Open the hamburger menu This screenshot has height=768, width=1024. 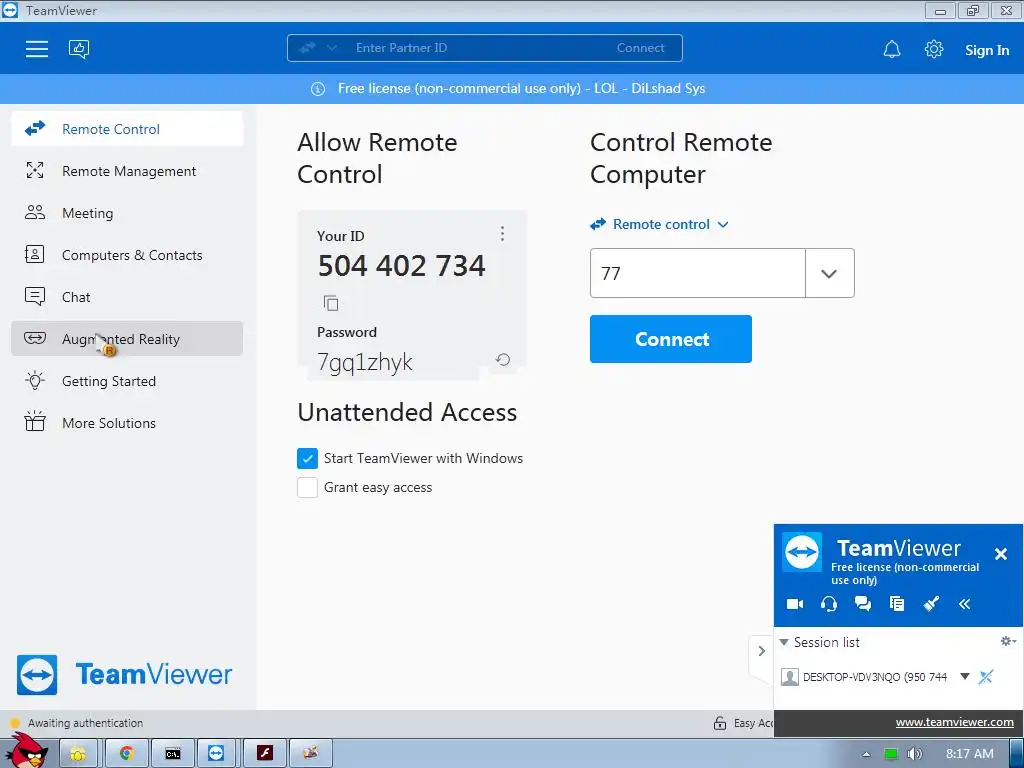pyautogui.click(x=37, y=49)
